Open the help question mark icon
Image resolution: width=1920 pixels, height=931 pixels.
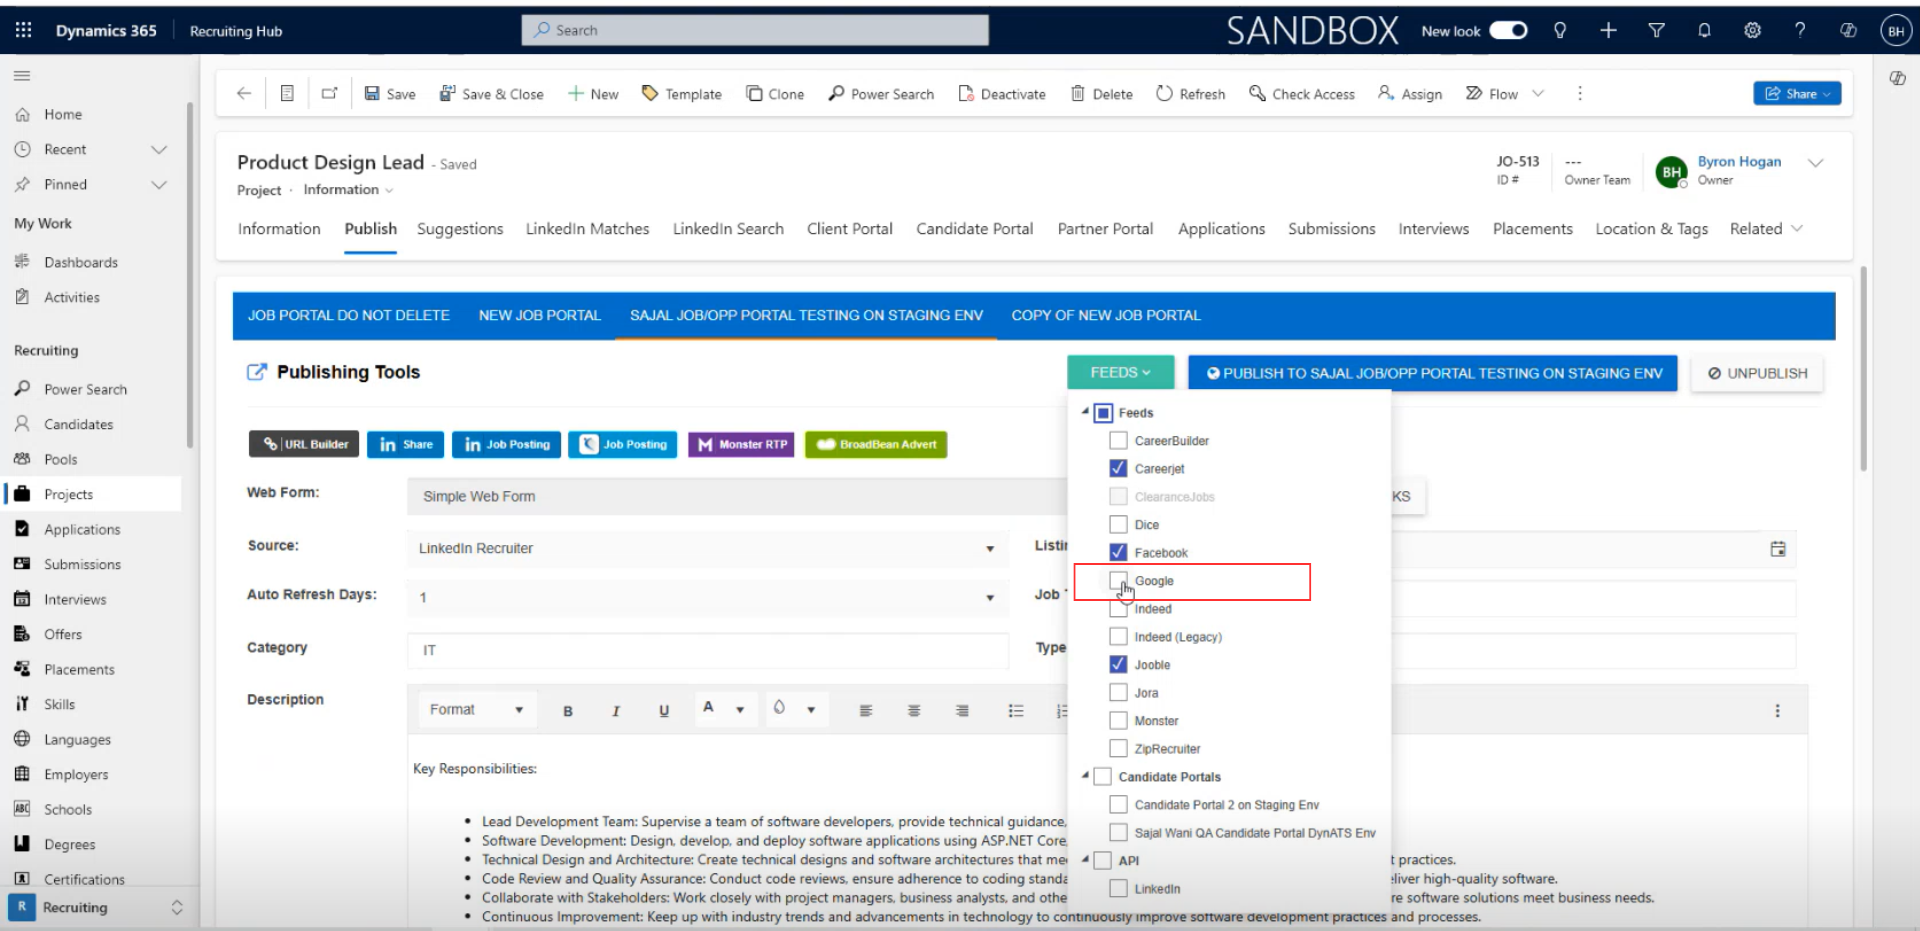pyautogui.click(x=1800, y=31)
